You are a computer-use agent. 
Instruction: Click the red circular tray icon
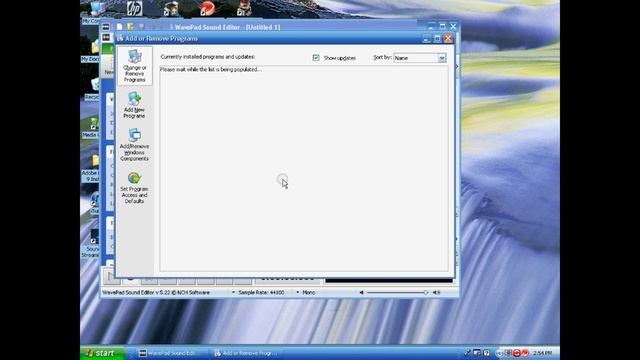coord(517,353)
